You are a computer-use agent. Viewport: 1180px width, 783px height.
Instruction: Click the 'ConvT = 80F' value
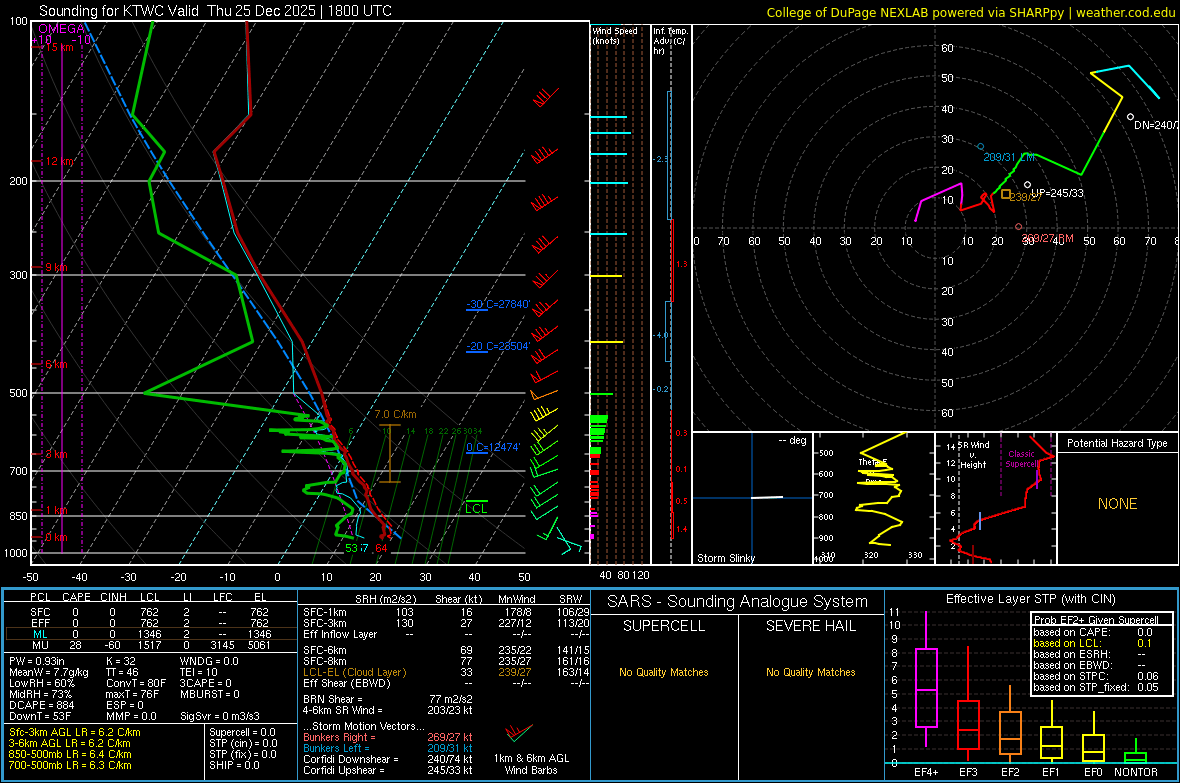point(135,684)
